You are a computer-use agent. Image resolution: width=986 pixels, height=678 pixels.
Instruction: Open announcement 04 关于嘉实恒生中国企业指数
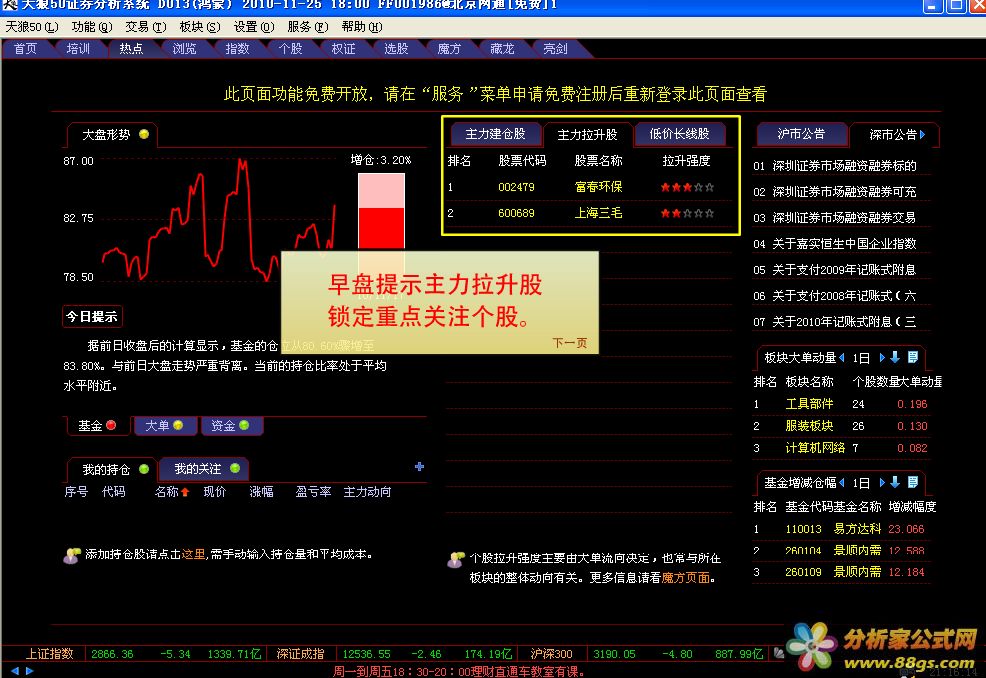point(835,244)
